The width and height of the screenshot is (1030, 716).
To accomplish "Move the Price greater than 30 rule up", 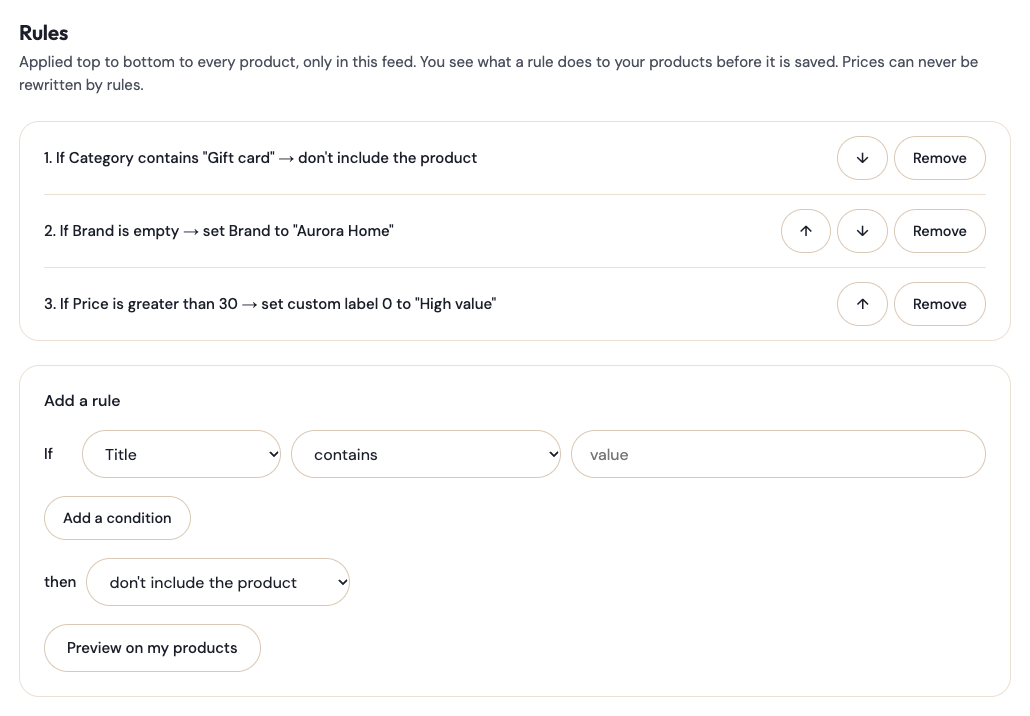I will pyautogui.click(x=862, y=303).
